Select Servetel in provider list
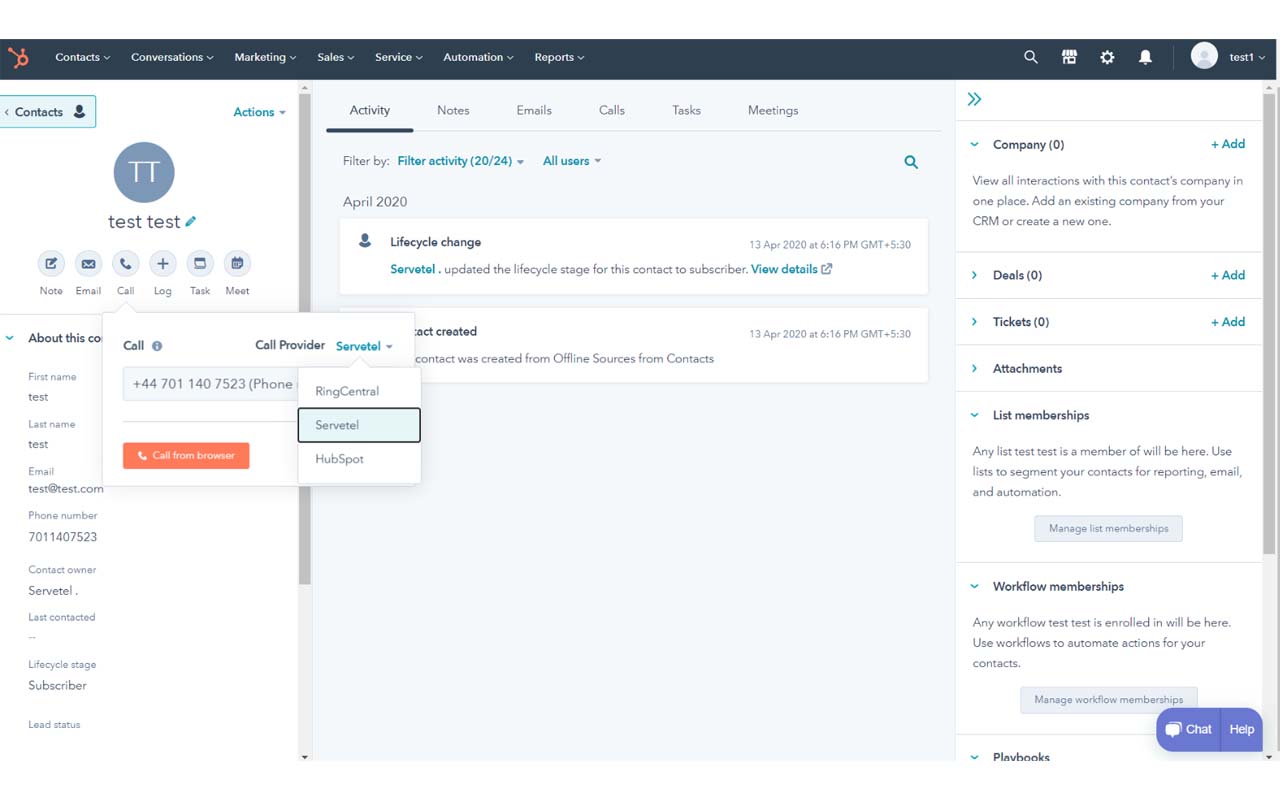 pos(359,425)
